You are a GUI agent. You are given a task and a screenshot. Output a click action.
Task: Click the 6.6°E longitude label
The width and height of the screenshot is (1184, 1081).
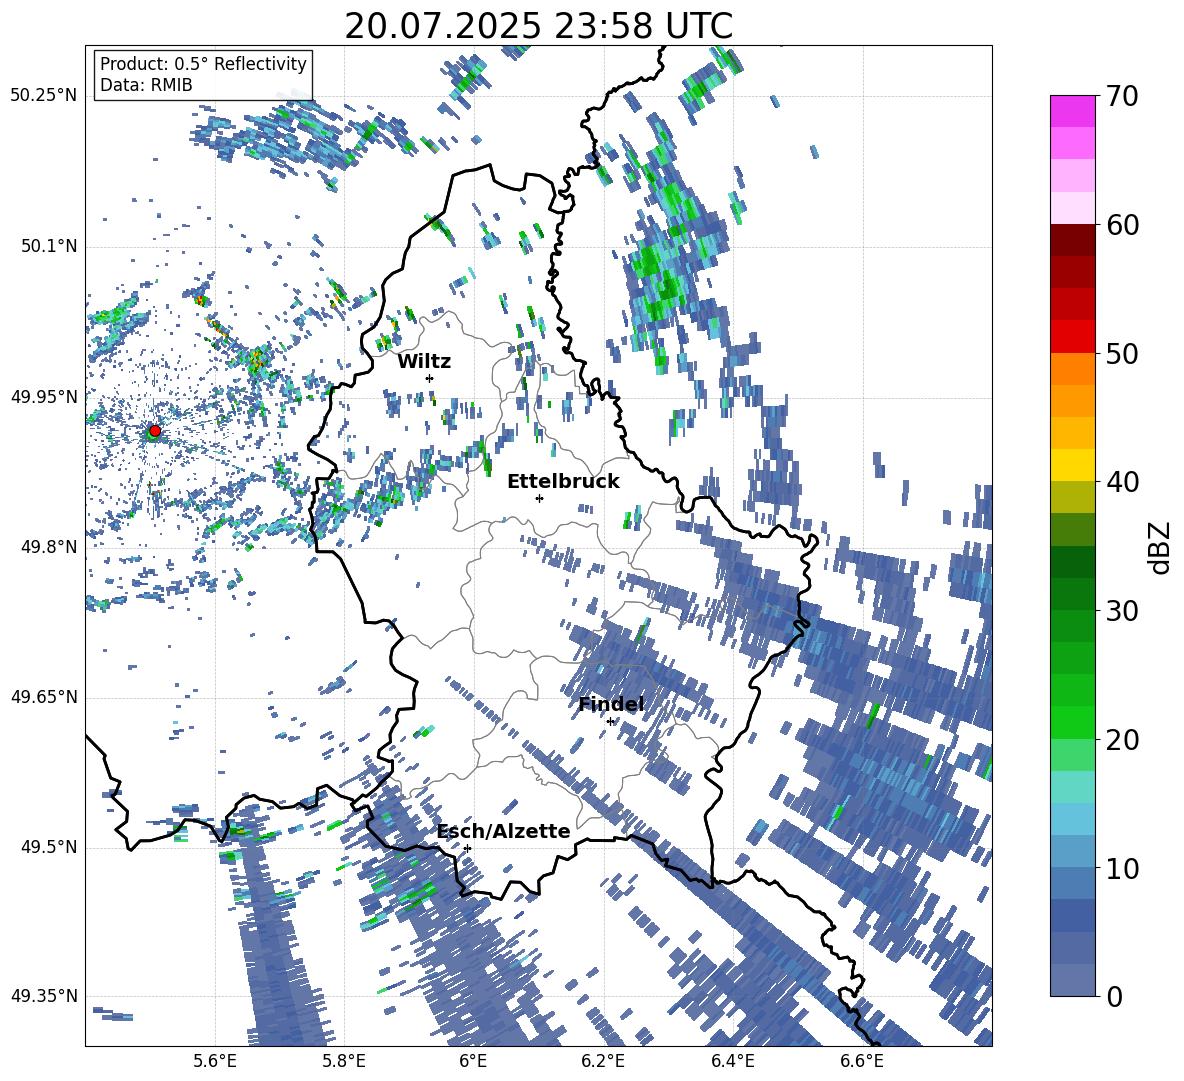[x=862, y=1061]
